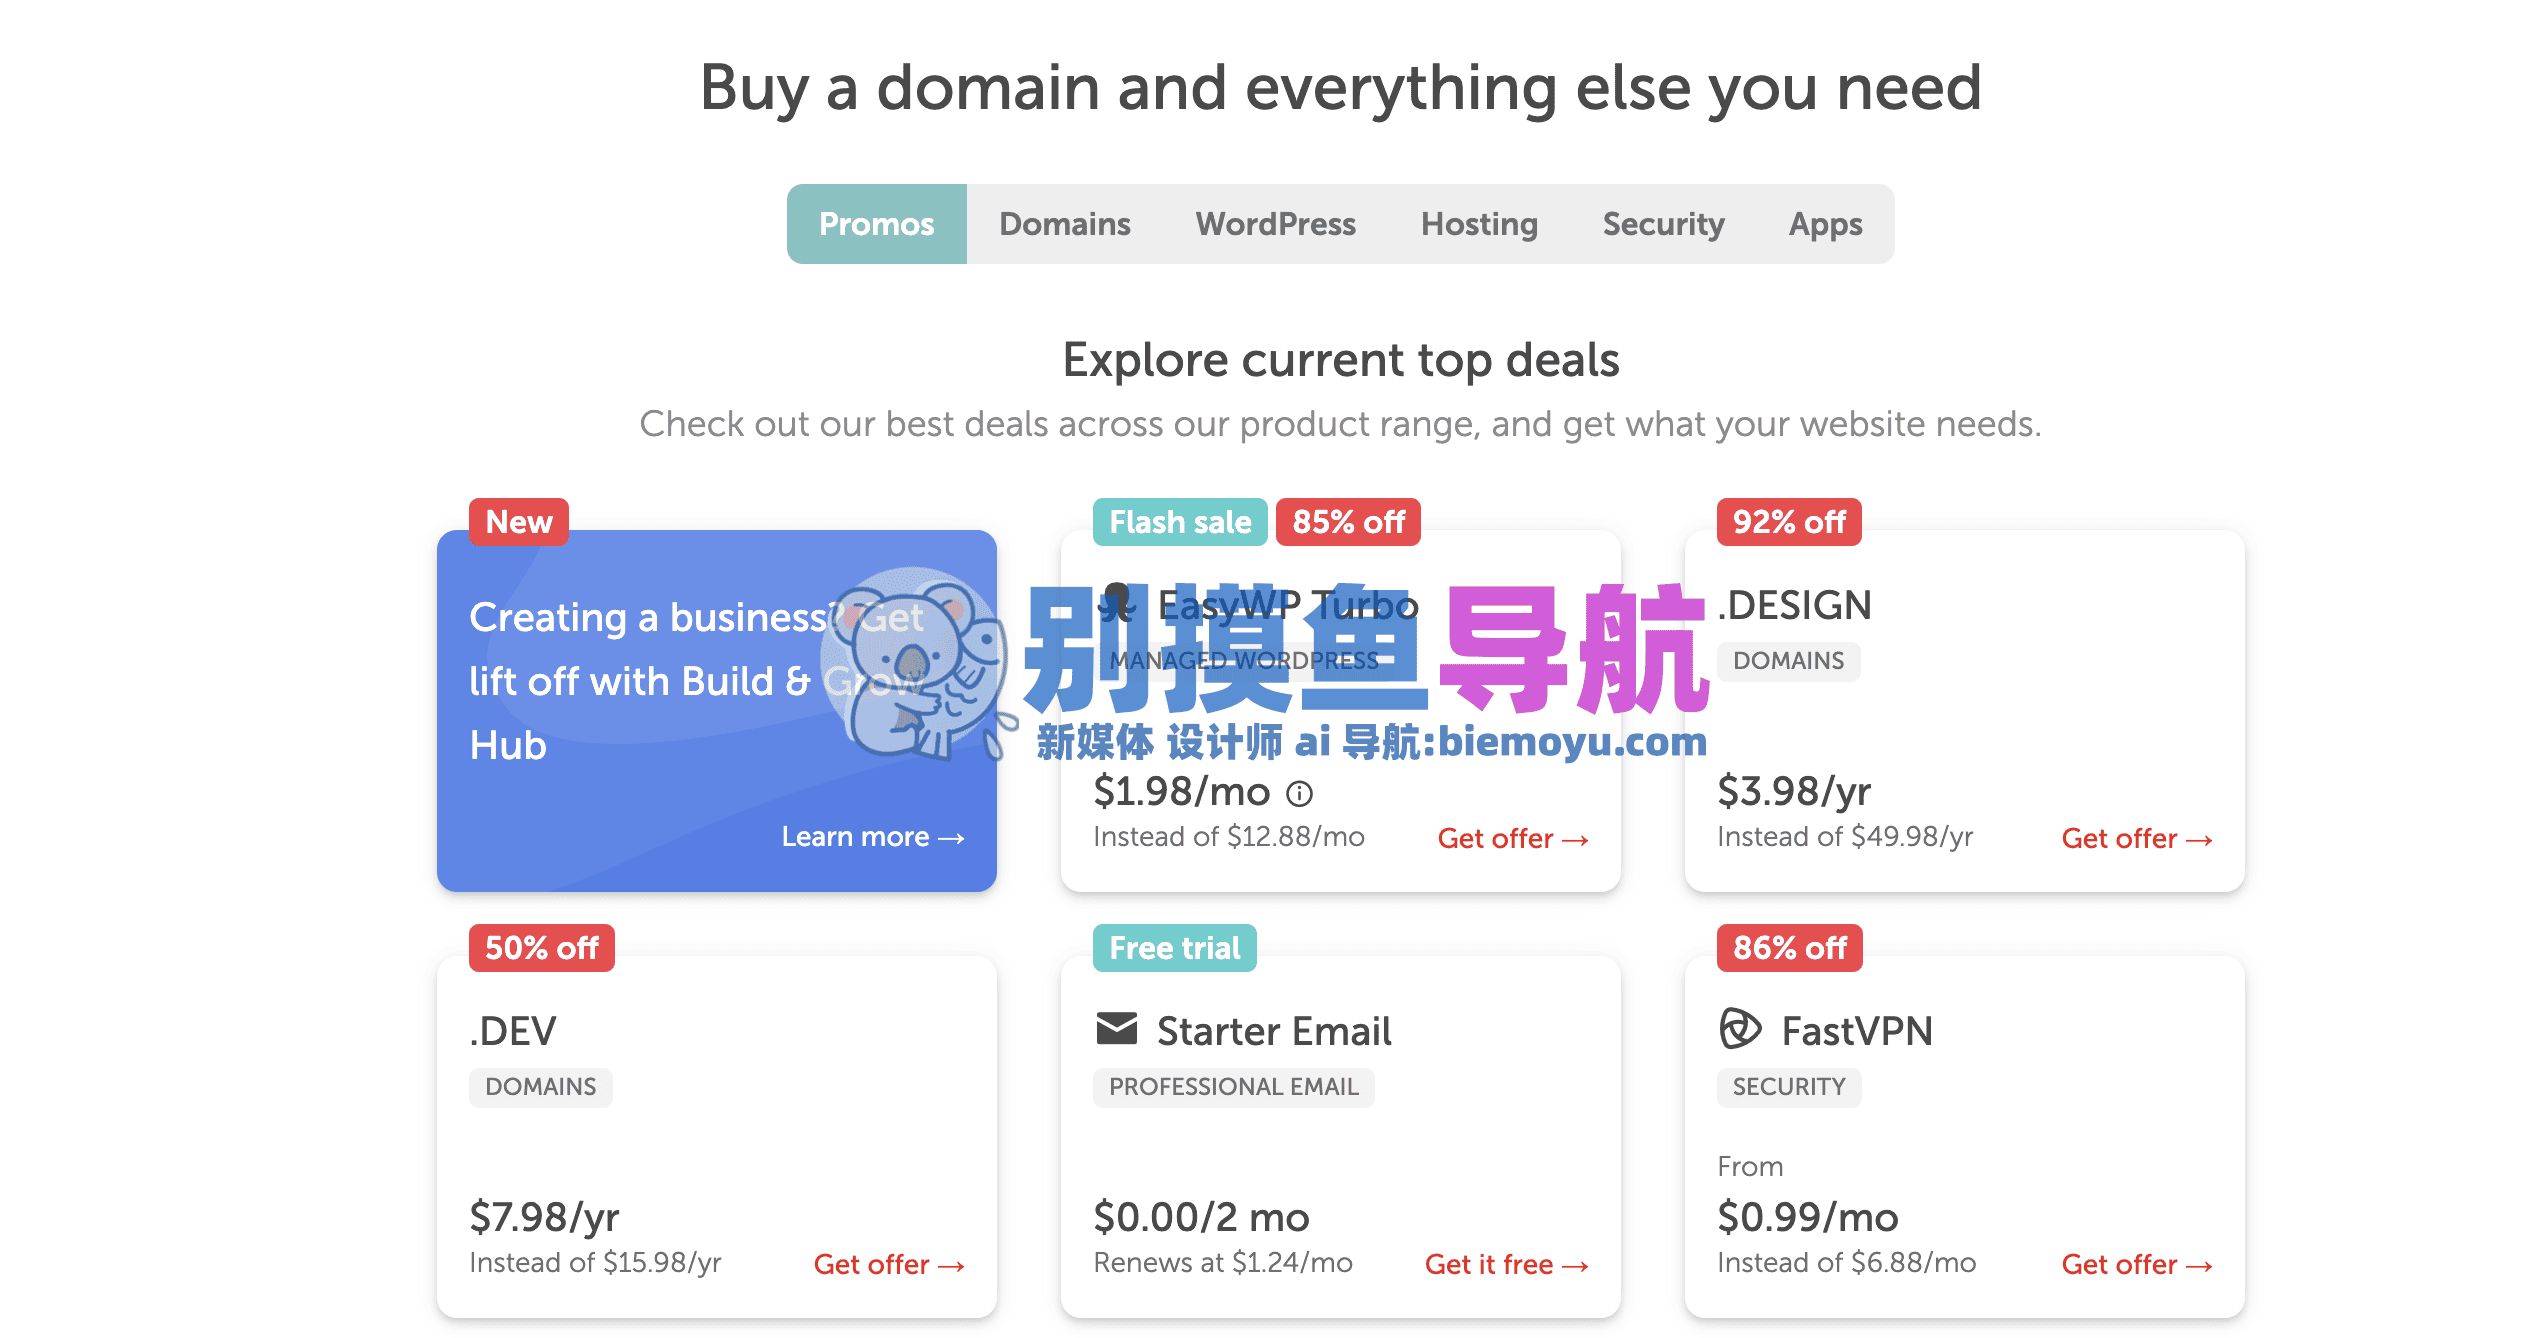This screenshot has width=2540, height=1338.
Task: Open the Security tab
Action: [x=1664, y=224]
